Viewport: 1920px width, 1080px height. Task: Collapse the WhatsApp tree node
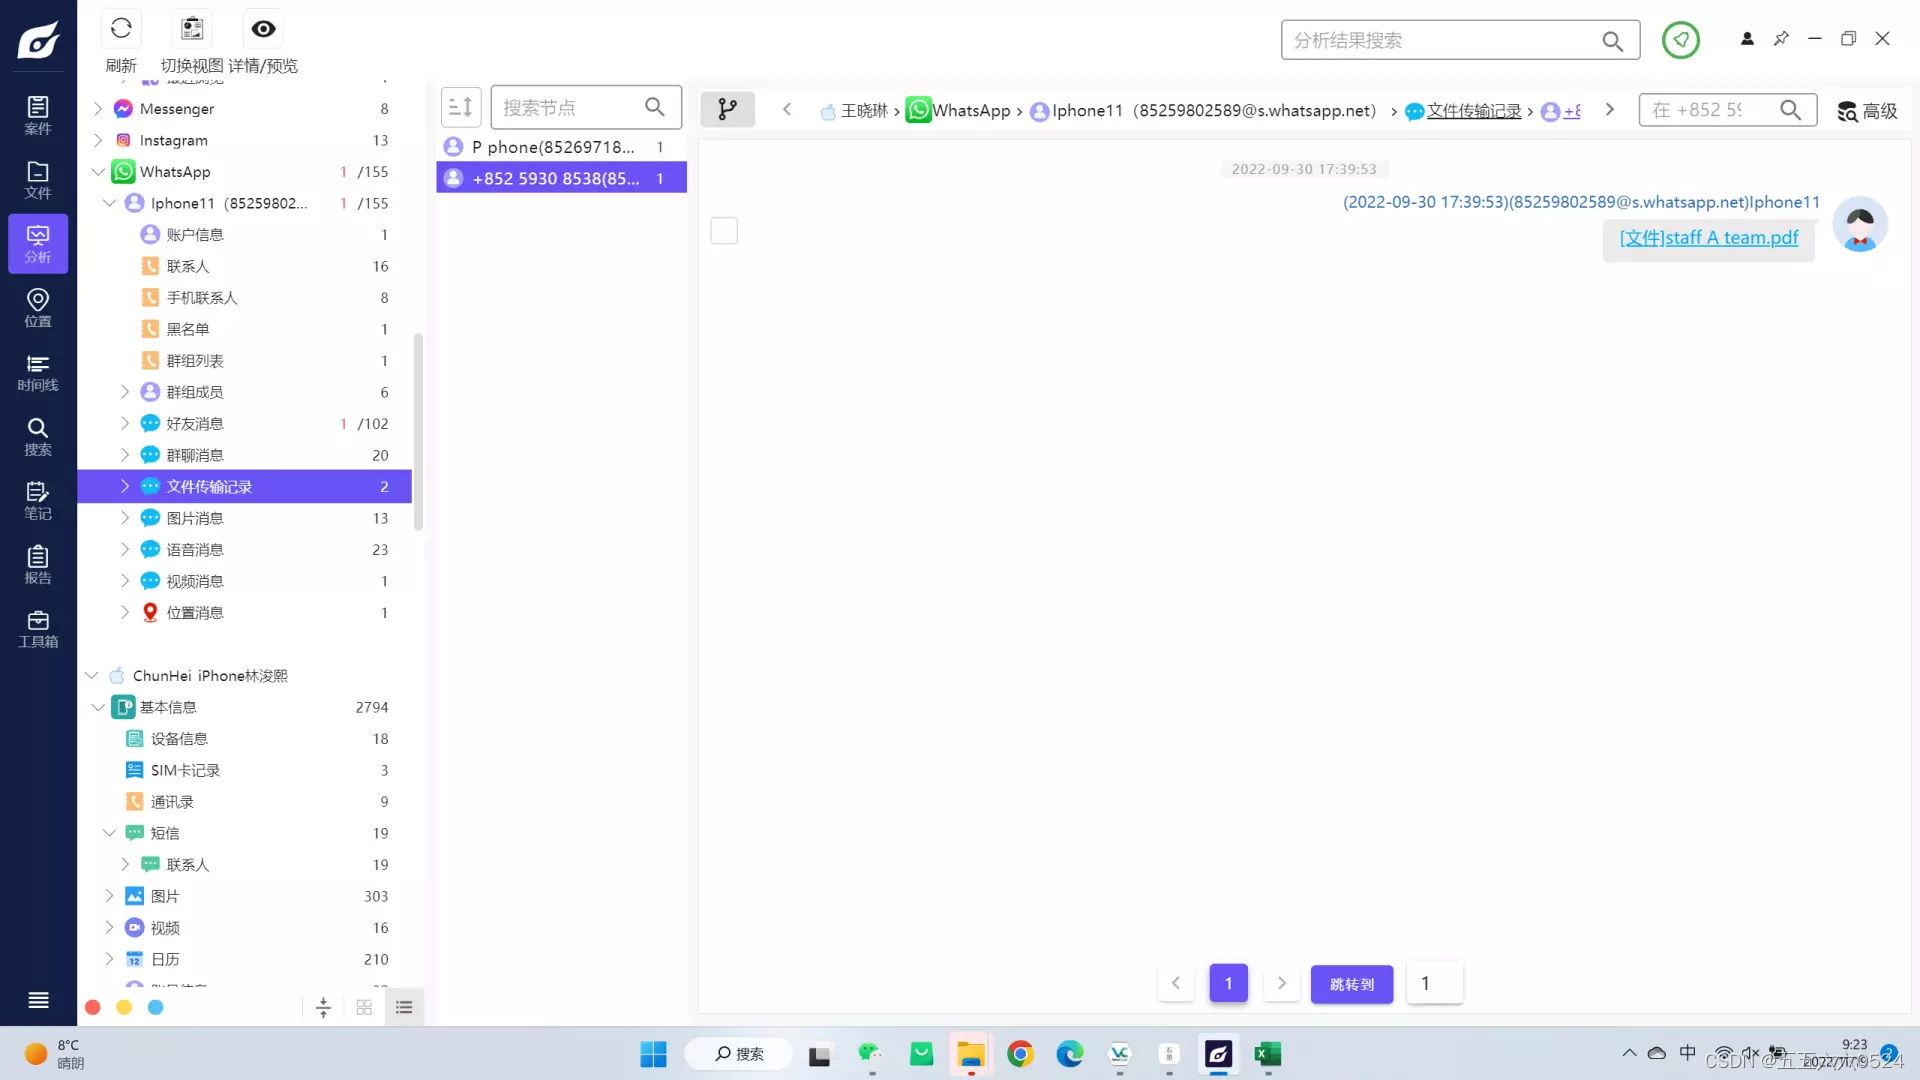pyautogui.click(x=98, y=172)
